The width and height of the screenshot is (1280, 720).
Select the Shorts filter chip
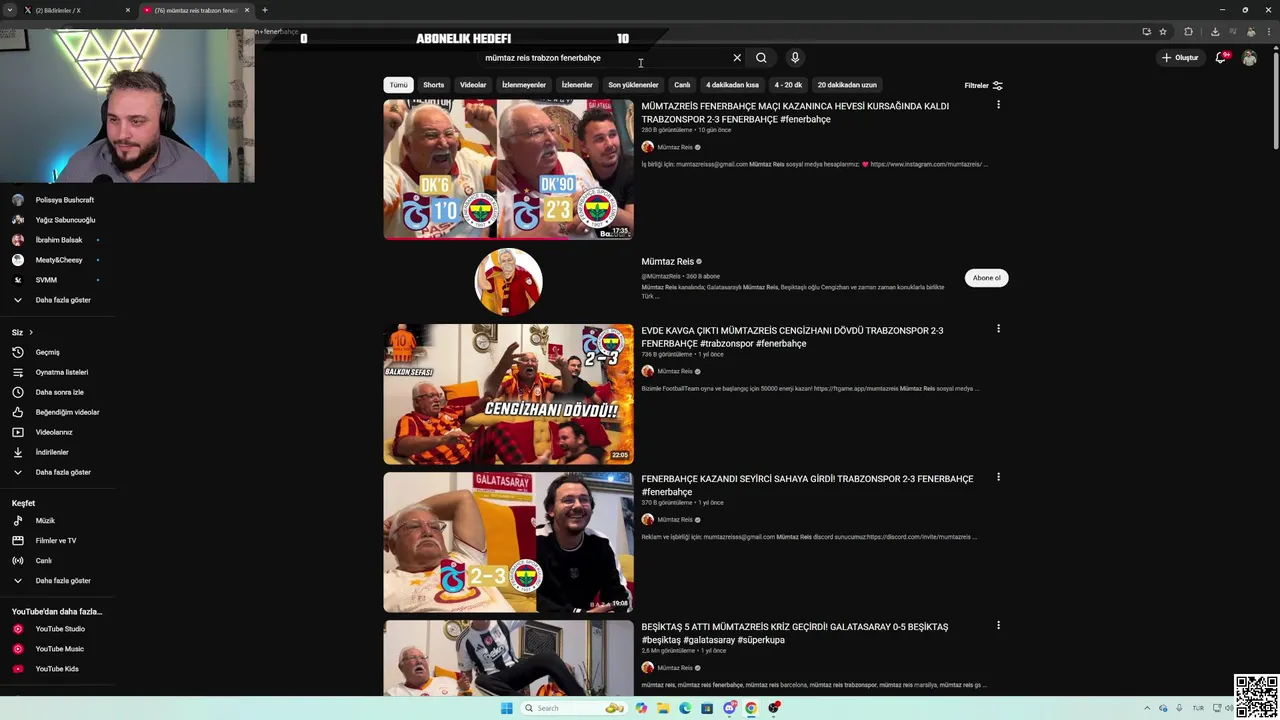point(433,85)
